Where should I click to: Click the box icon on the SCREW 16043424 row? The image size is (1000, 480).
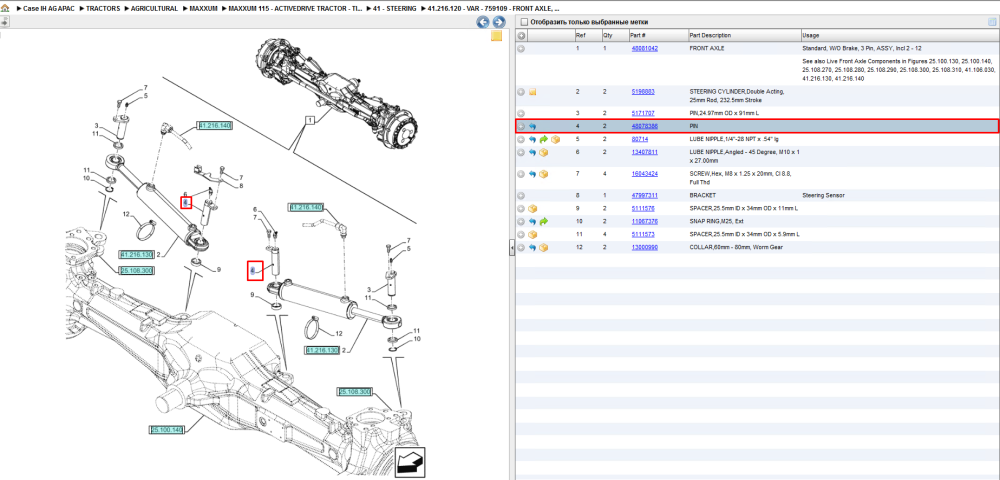tap(544, 173)
